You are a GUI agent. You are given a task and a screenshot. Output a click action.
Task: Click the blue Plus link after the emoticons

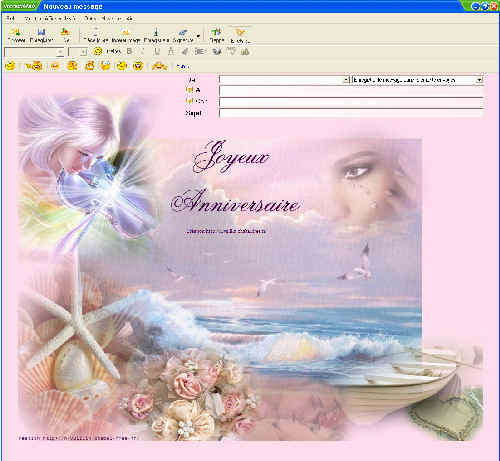[x=182, y=67]
